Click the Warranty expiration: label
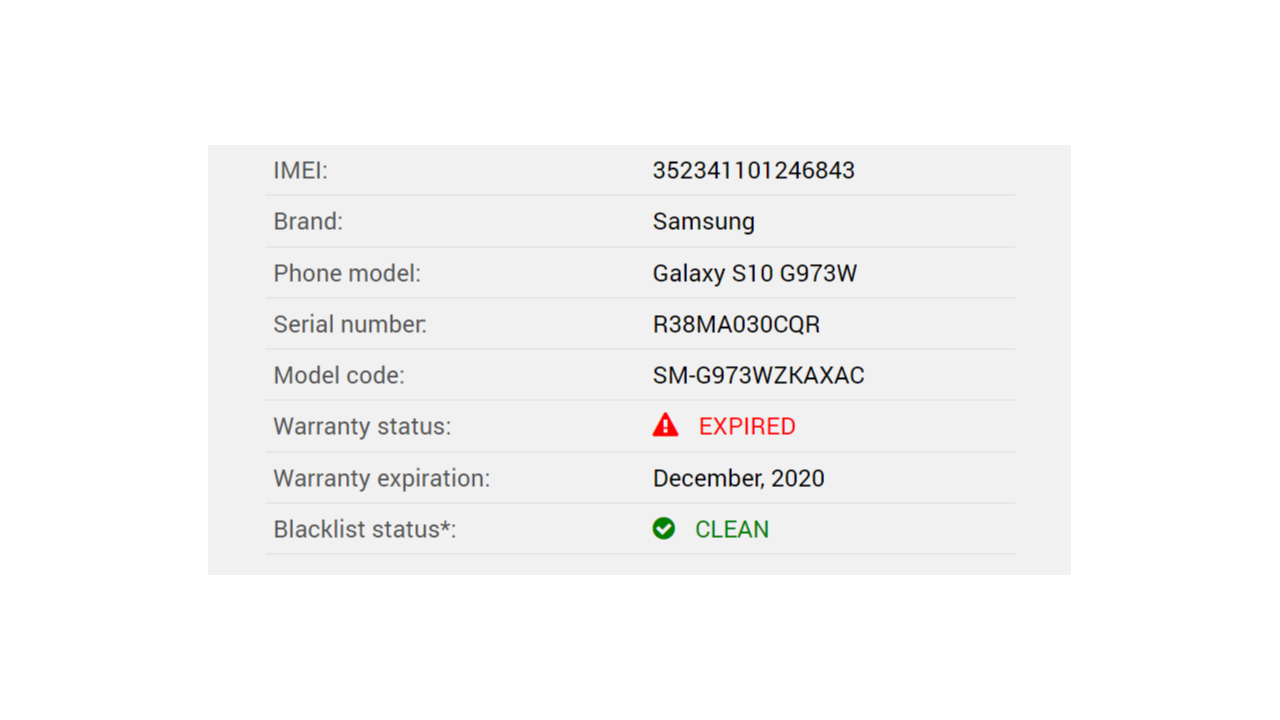Image resolution: width=1280 pixels, height=720 pixels. 382,478
